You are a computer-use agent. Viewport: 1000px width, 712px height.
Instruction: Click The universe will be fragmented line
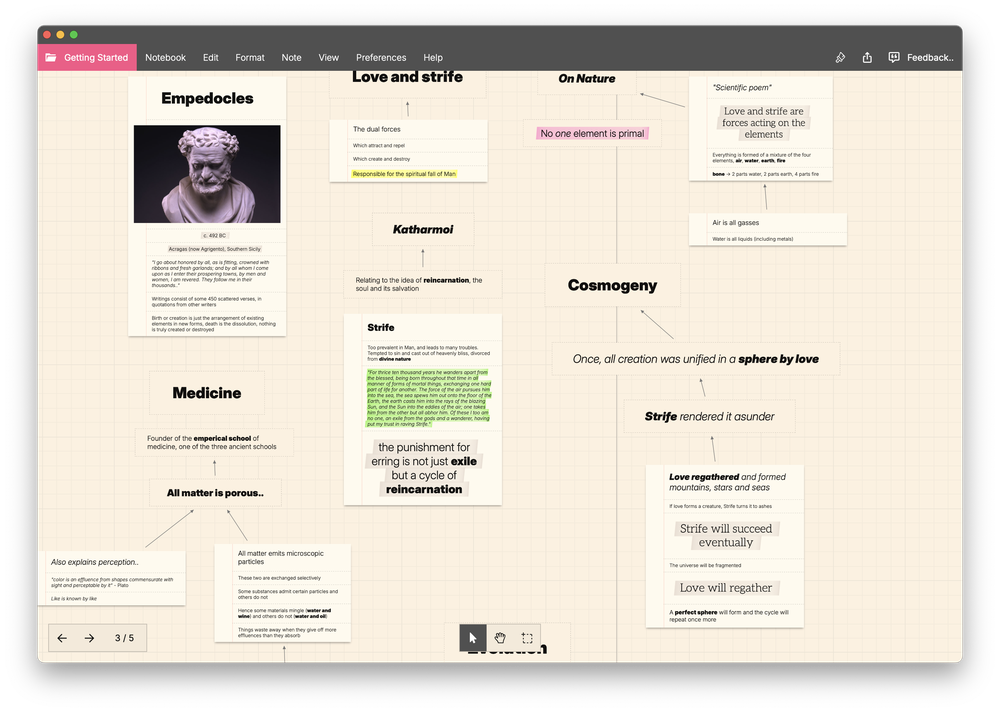click(705, 565)
